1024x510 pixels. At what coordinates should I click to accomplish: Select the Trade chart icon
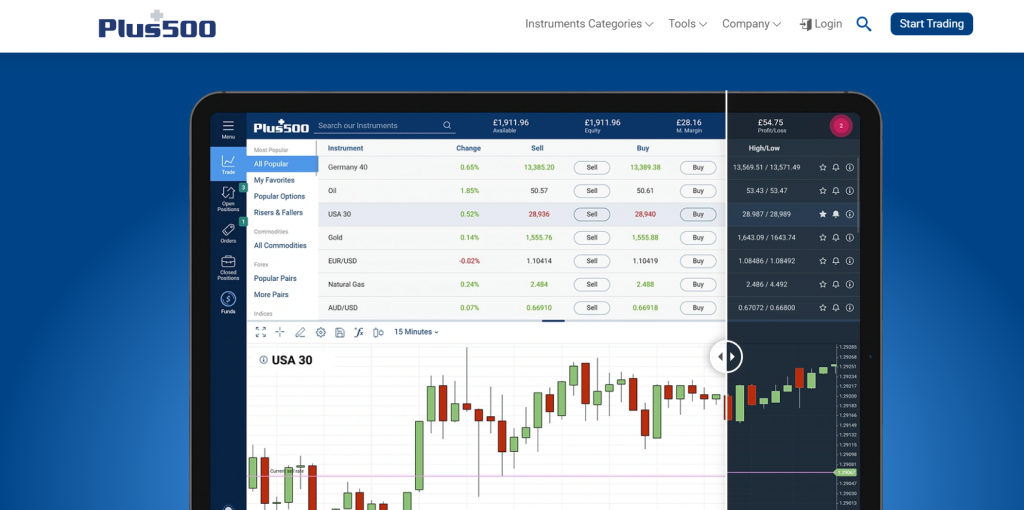tap(228, 161)
